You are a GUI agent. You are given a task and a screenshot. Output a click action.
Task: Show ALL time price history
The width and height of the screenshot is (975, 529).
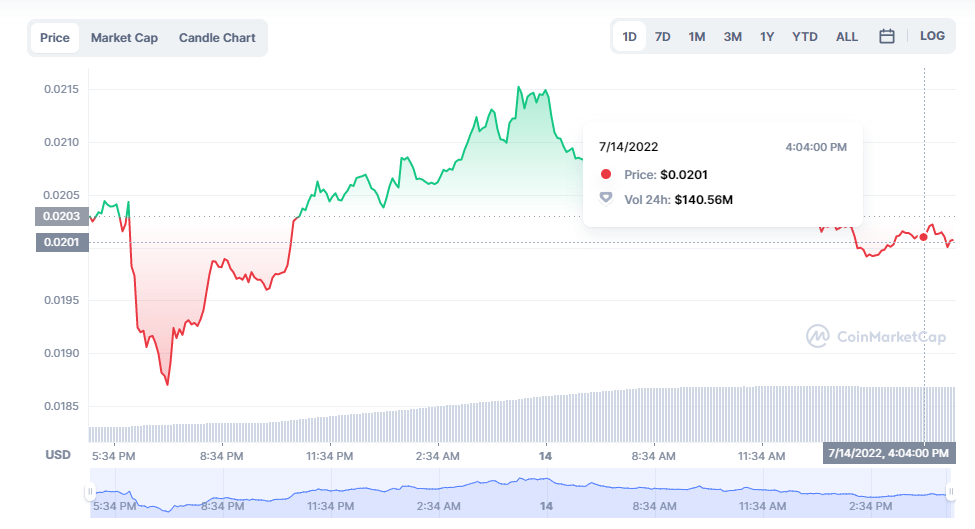[x=846, y=37]
